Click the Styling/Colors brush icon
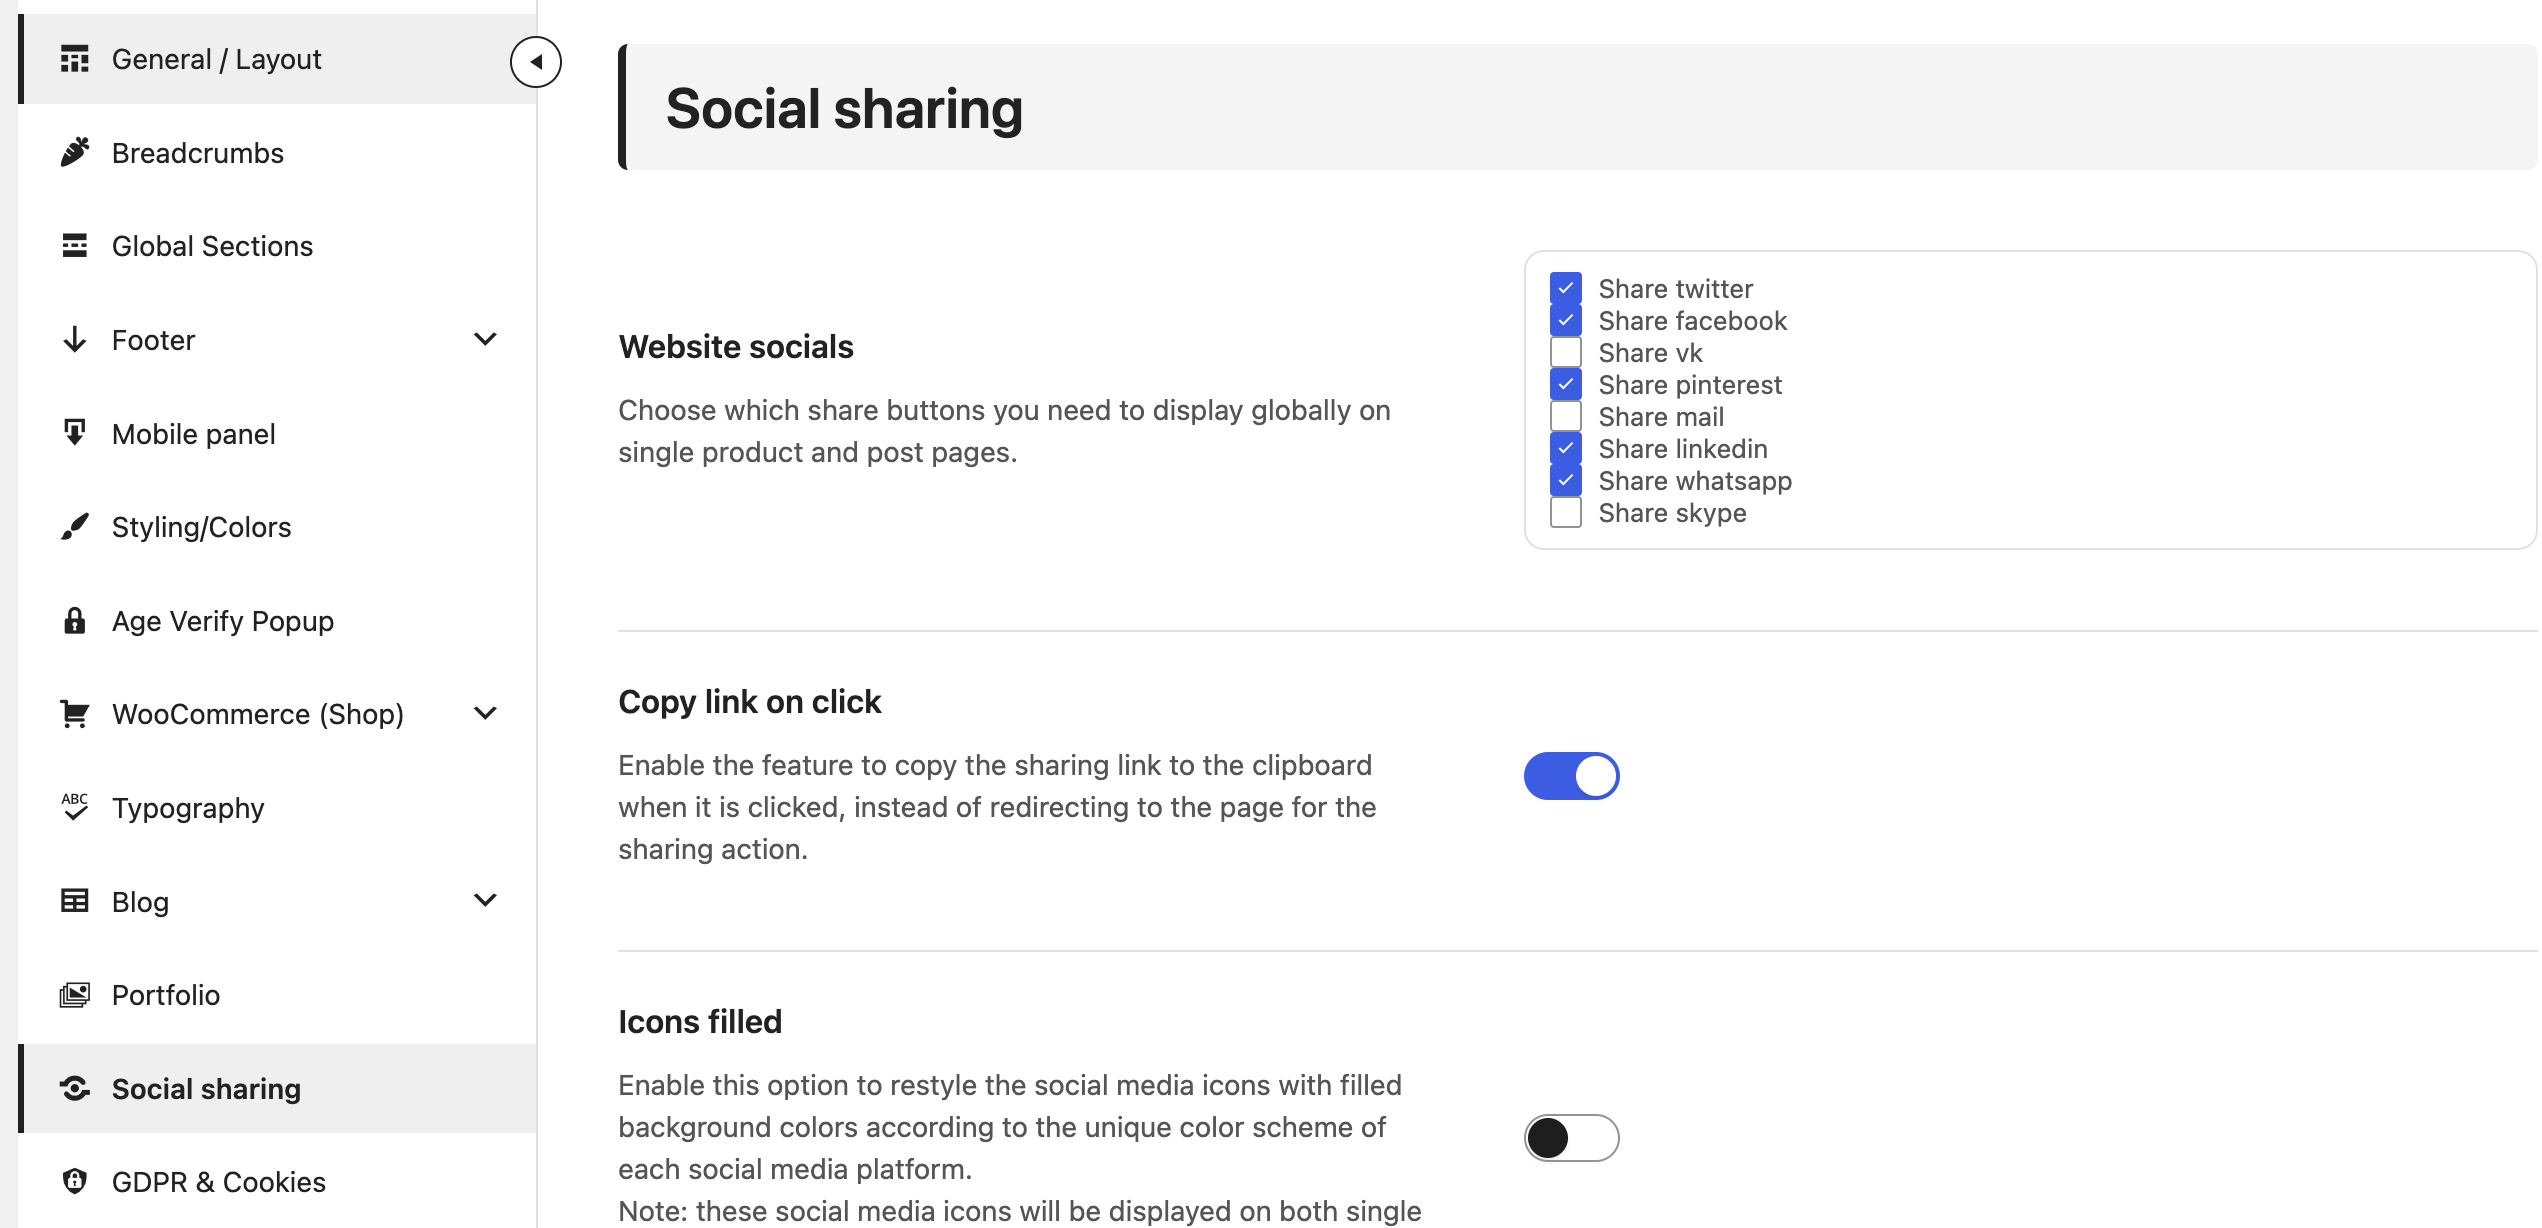This screenshot has width=2542, height=1228. tap(75, 526)
